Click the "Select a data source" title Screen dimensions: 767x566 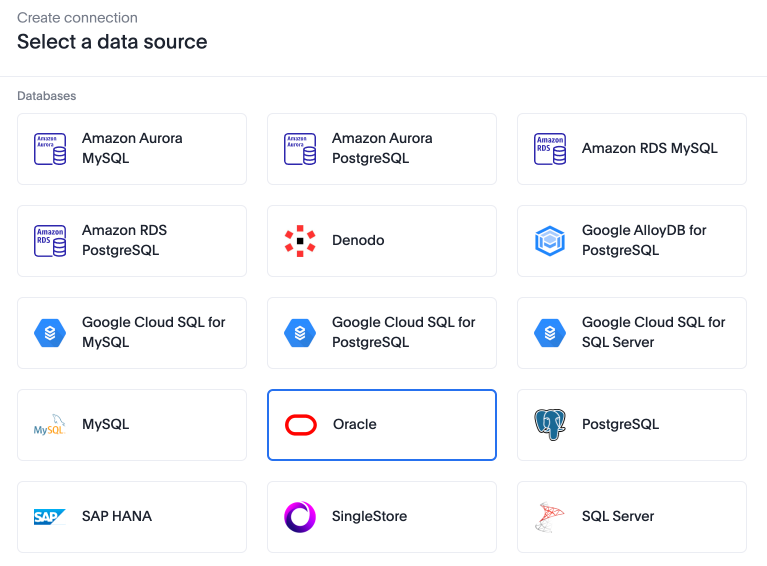112,42
